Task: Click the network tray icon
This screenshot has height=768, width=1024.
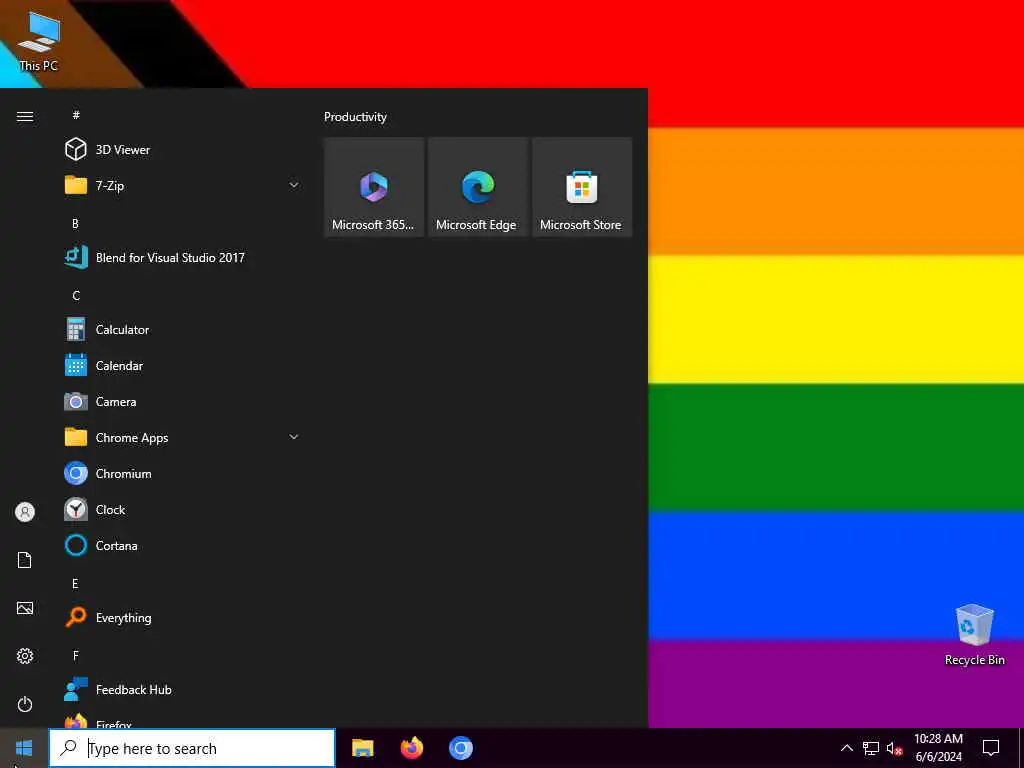Action: 871,748
